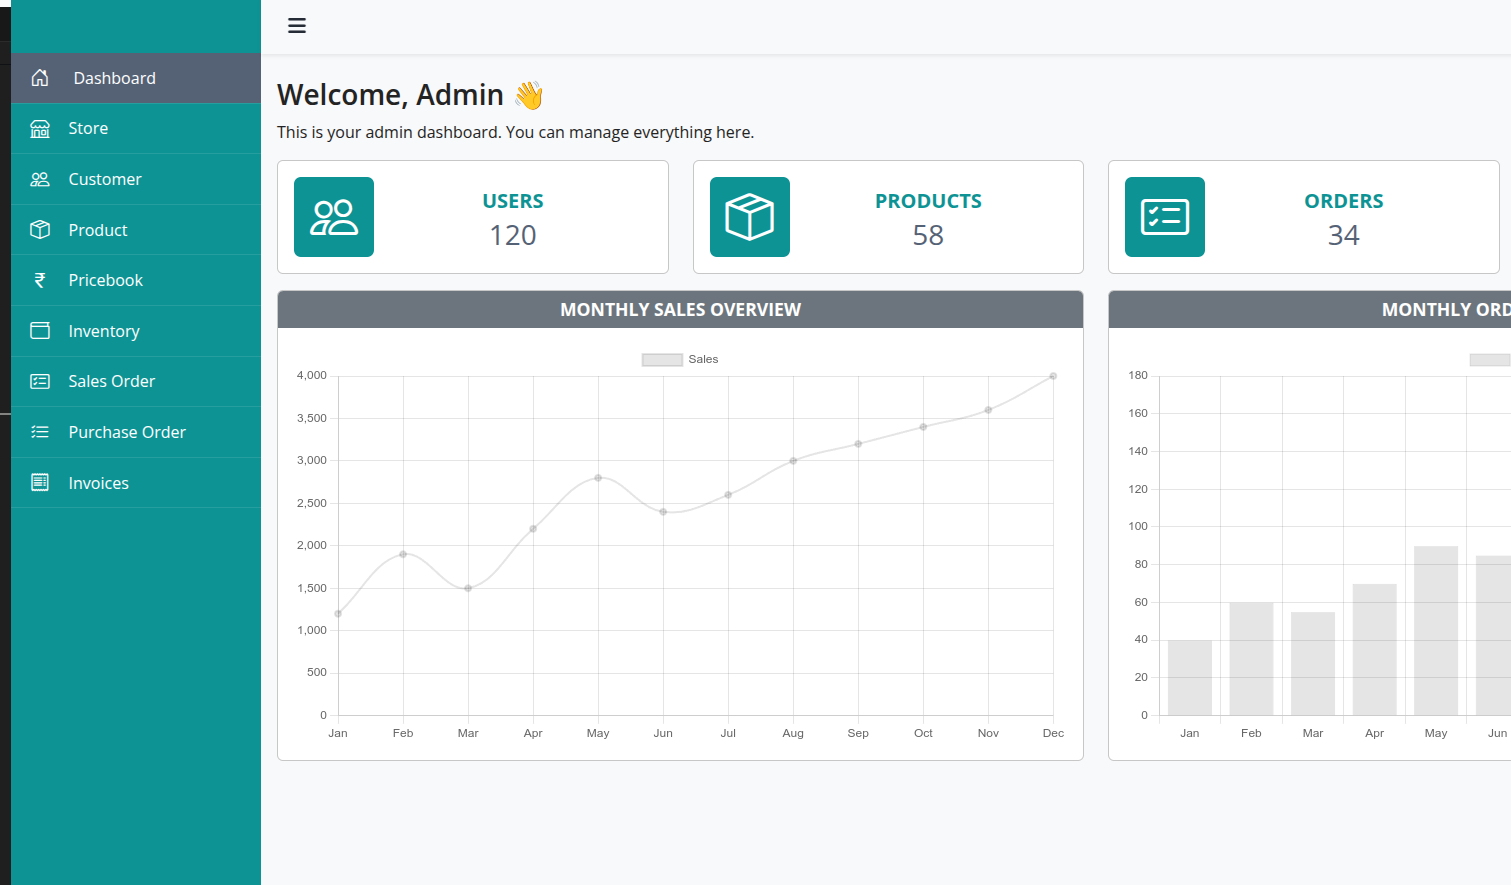
Task: Click the Store shop icon in sidebar
Action: [x=40, y=128]
